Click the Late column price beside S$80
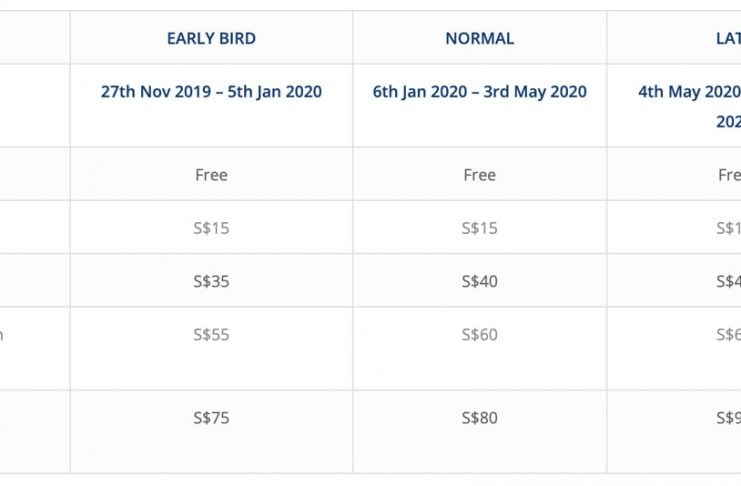This screenshot has width=741, height=486. pyautogui.click(x=728, y=418)
